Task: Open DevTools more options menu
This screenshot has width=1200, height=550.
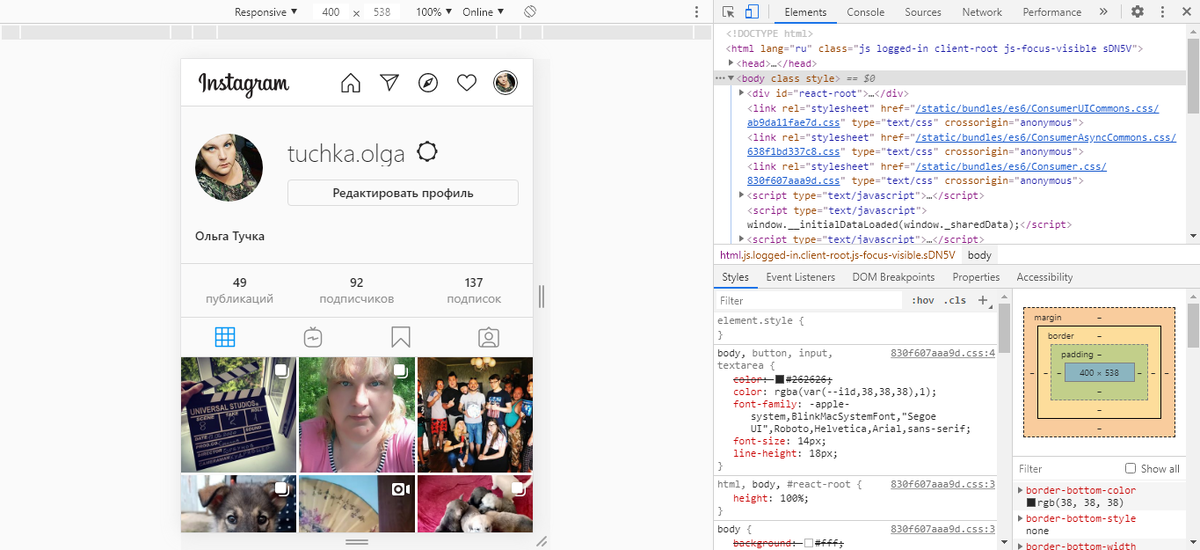Action: click(1161, 12)
